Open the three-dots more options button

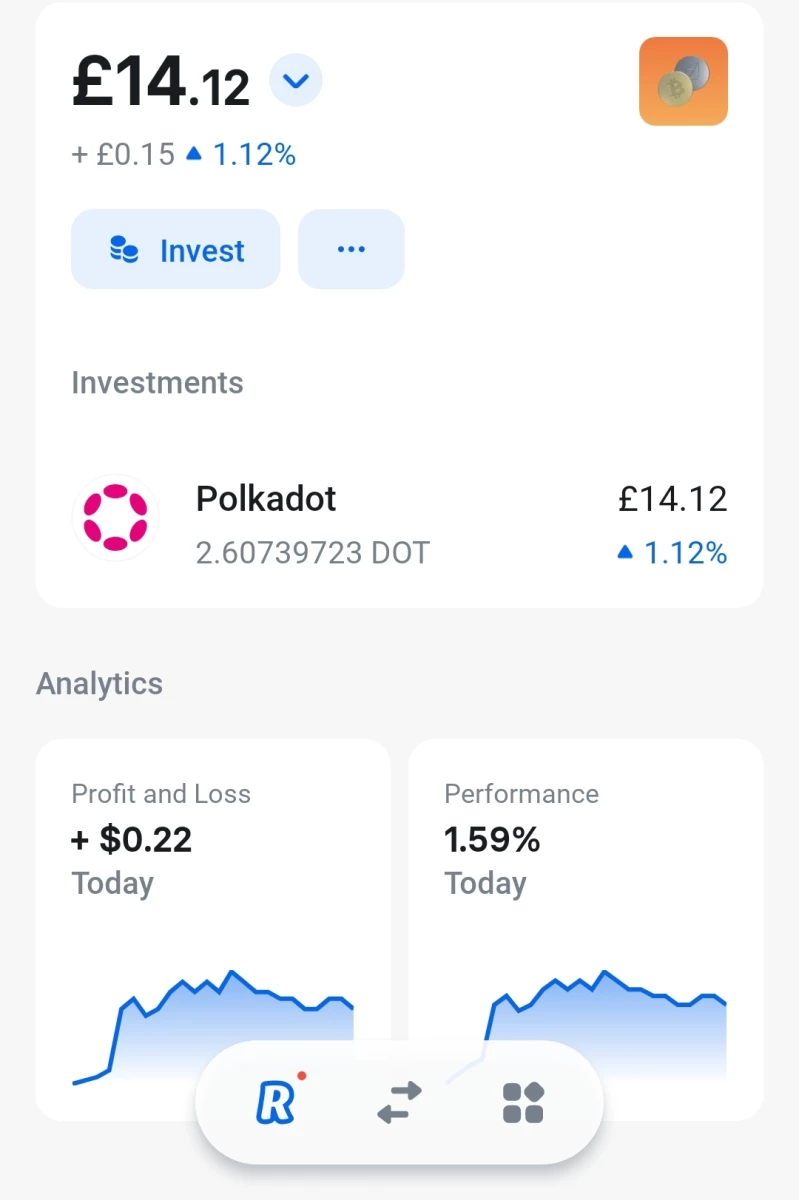tap(351, 249)
